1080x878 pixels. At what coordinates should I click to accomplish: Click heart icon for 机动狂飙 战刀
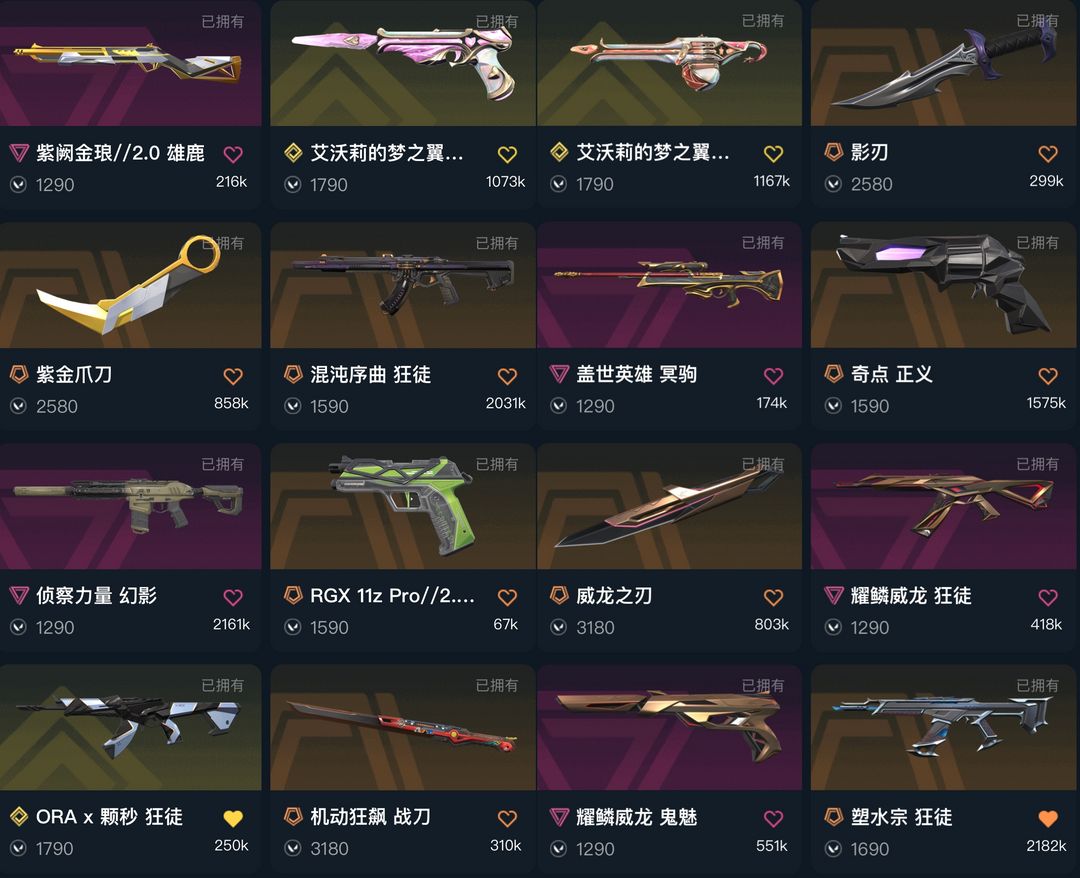[507, 818]
